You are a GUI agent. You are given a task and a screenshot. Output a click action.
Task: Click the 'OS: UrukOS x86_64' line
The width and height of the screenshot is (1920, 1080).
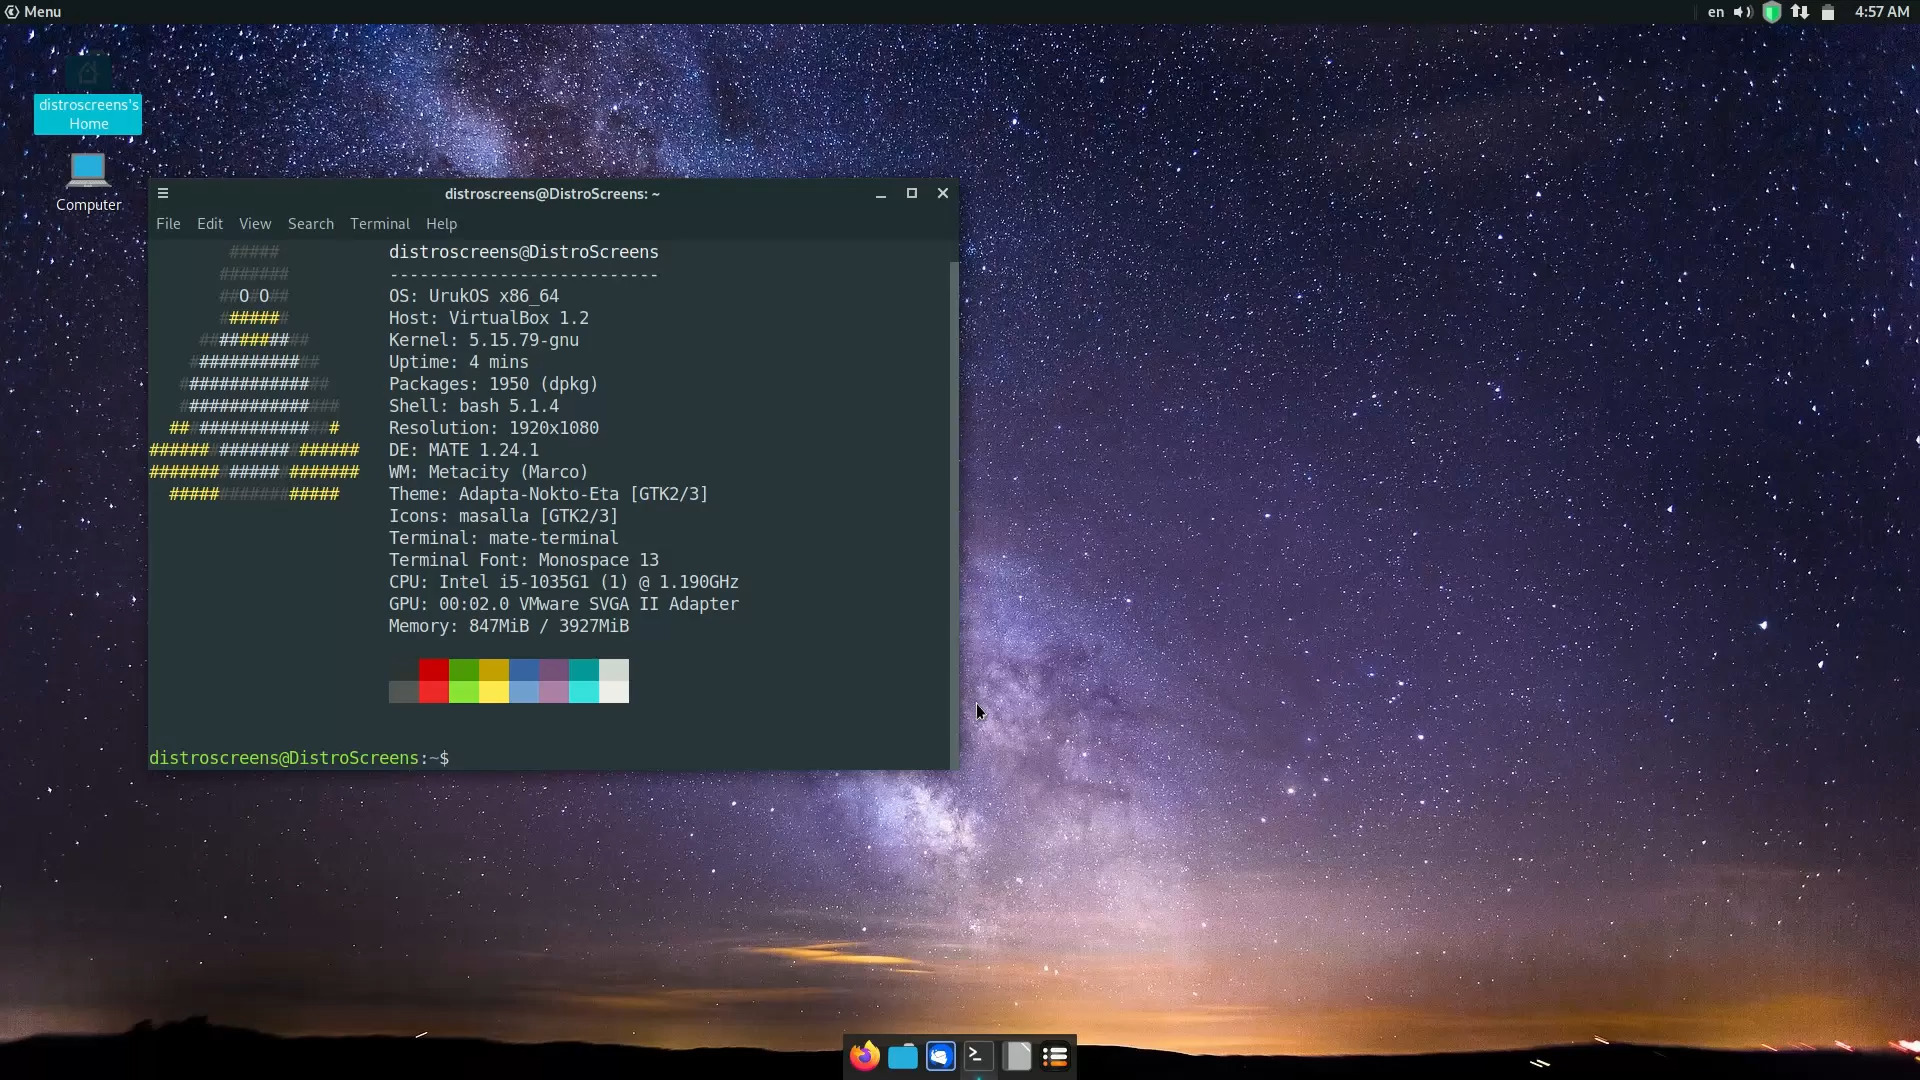(x=474, y=296)
